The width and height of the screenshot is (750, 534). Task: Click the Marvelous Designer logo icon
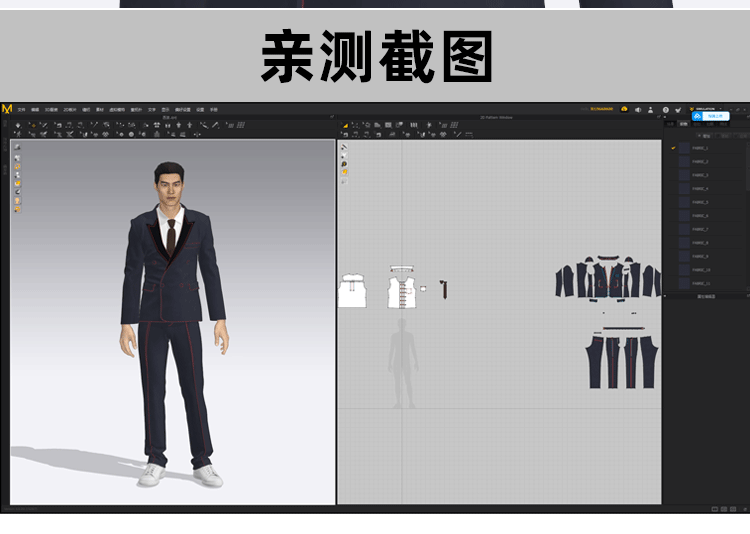7,108
